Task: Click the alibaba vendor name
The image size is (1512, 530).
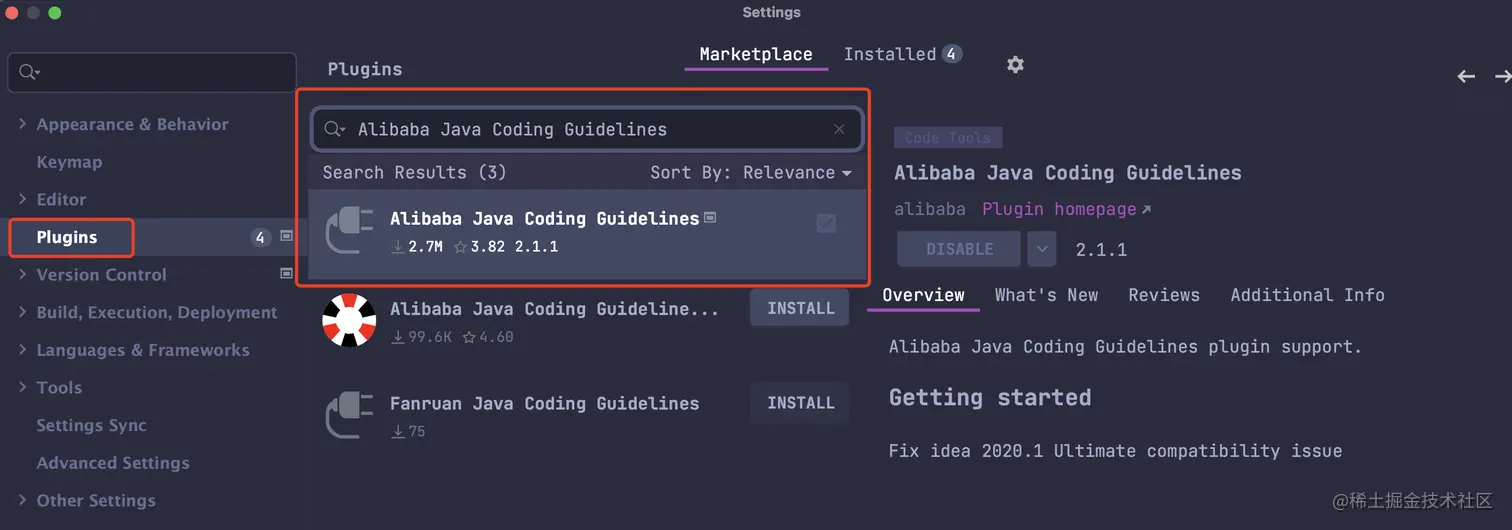Action: click(x=930, y=209)
